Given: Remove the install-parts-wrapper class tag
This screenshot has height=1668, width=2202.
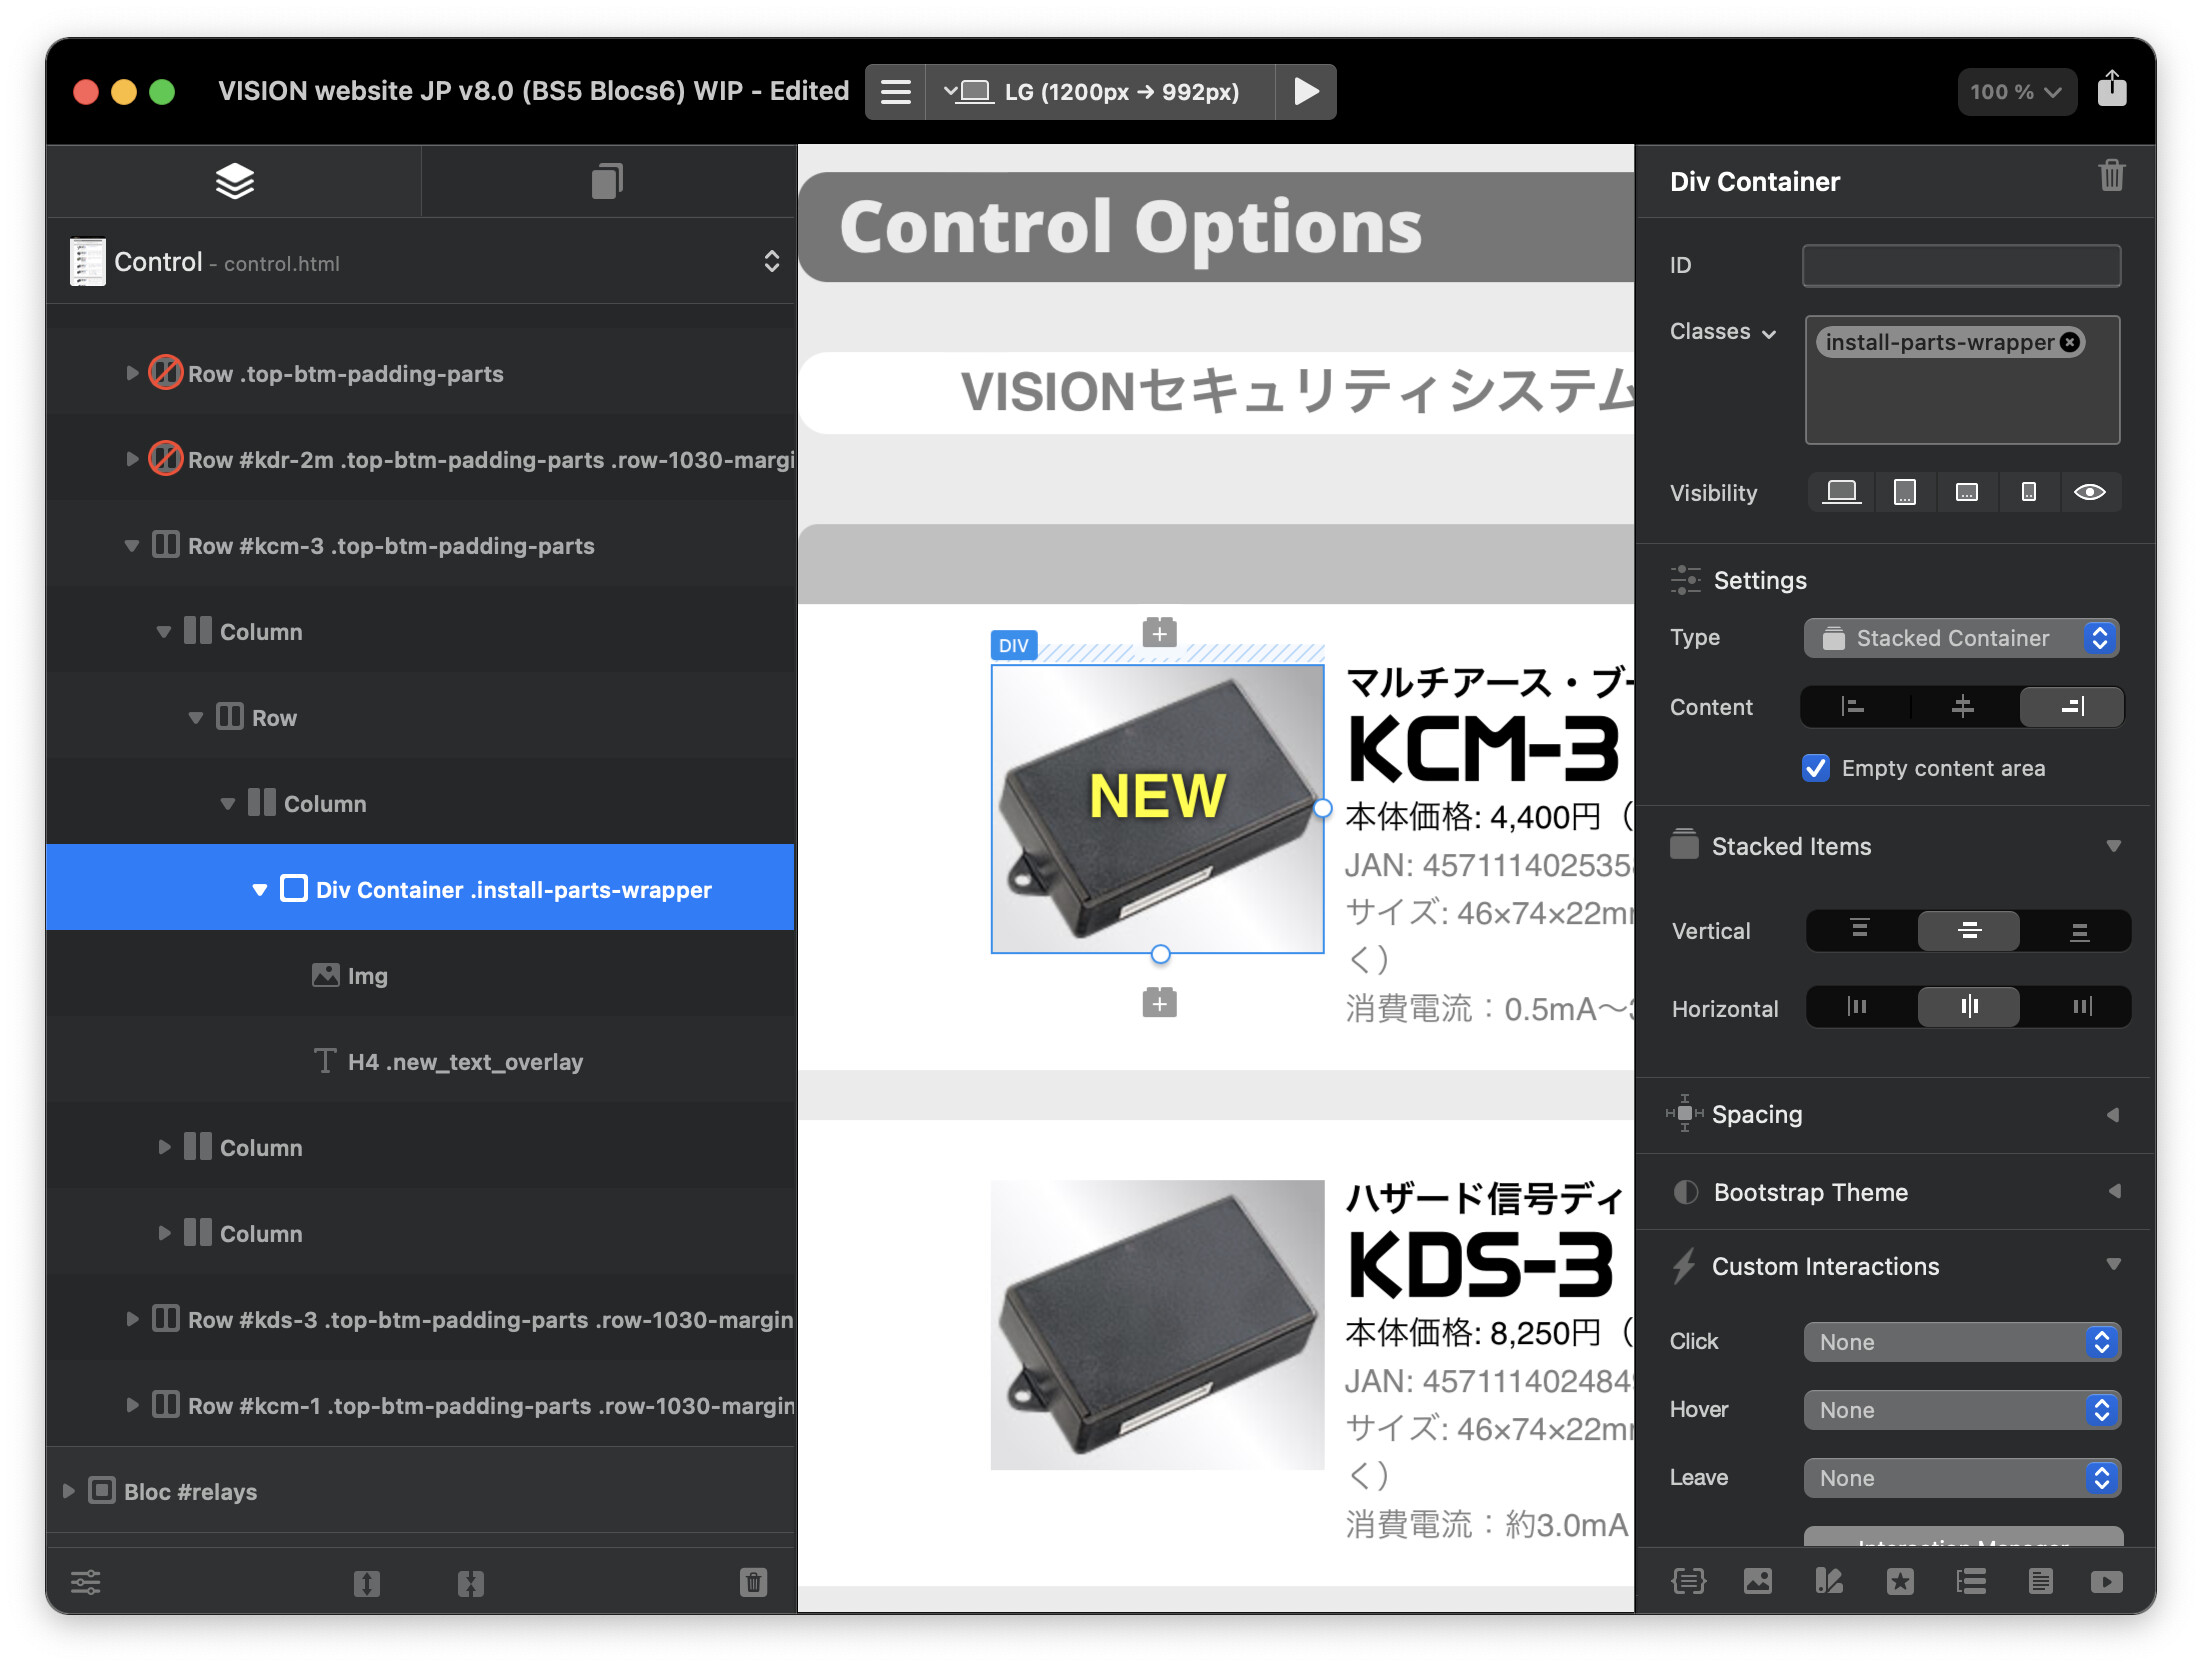Looking at the screenshot, I should tap(2070, 342).
